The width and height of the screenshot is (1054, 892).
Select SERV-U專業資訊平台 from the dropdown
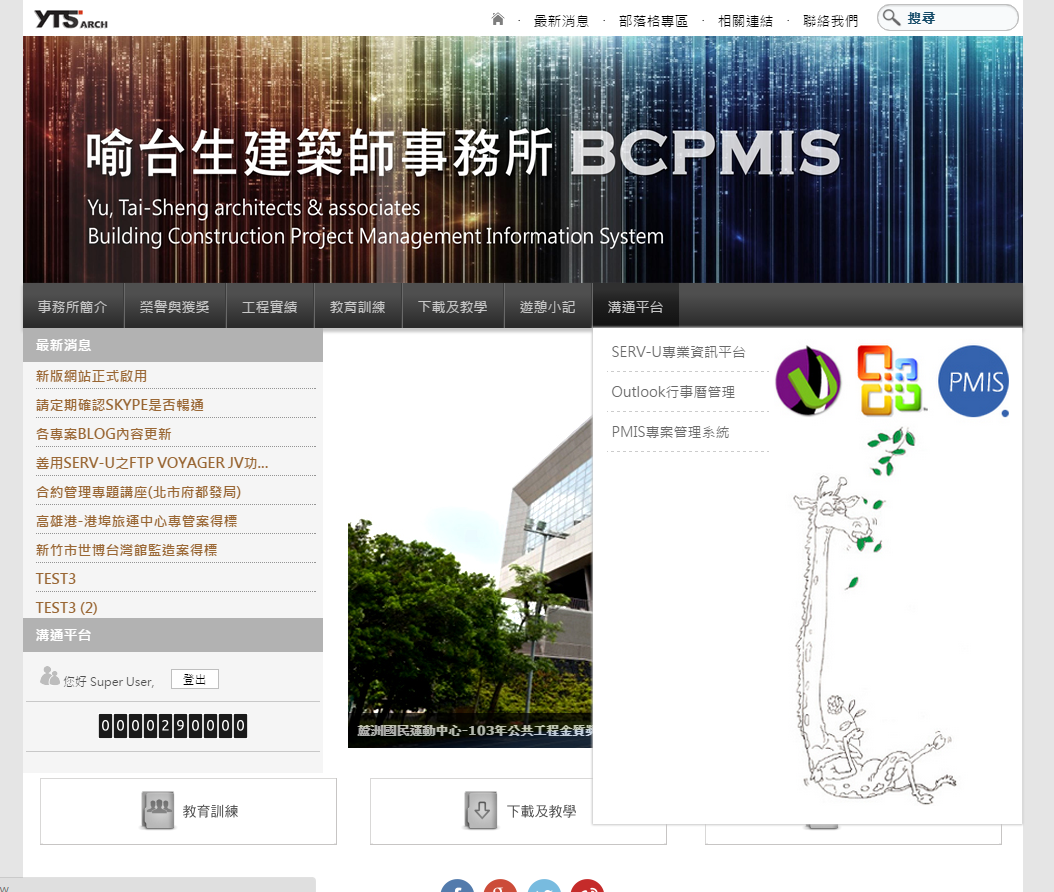[x=678, y=352]
